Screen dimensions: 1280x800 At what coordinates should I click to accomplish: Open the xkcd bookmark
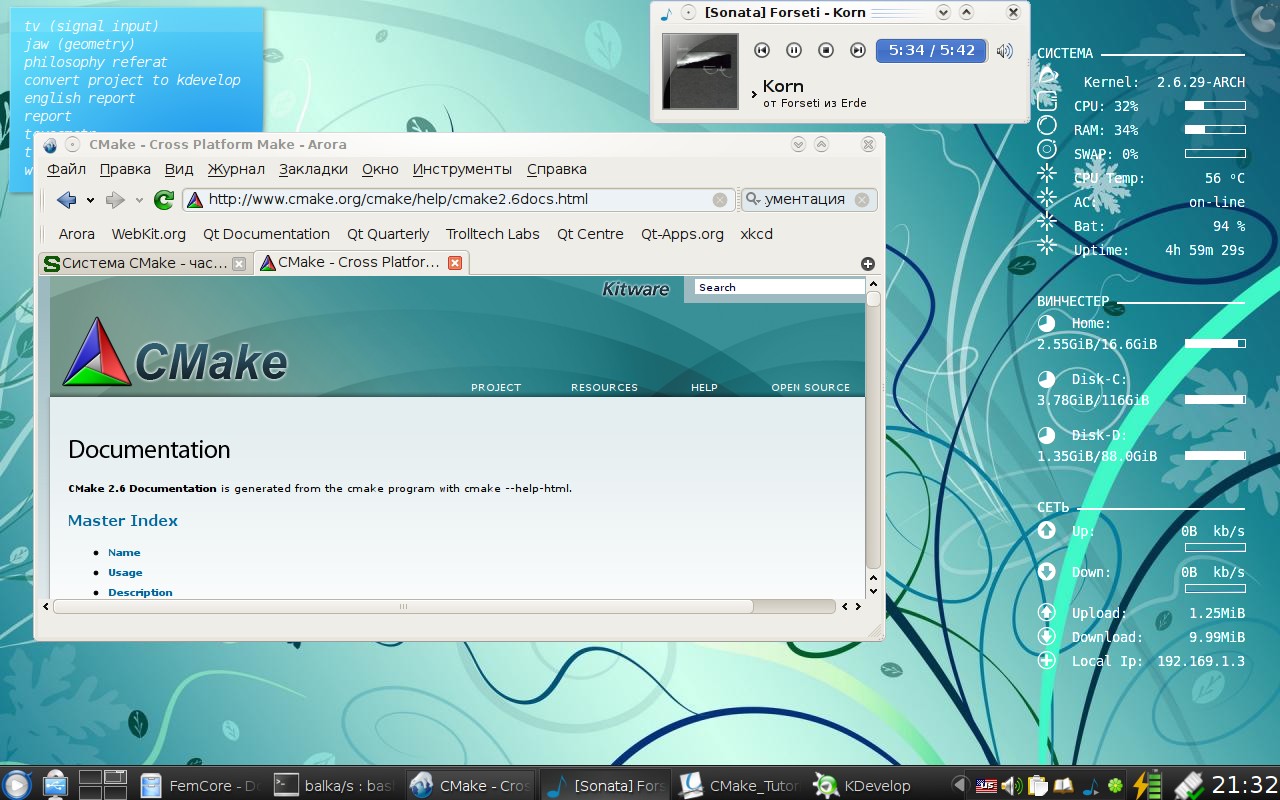click(x=757, y=234)
